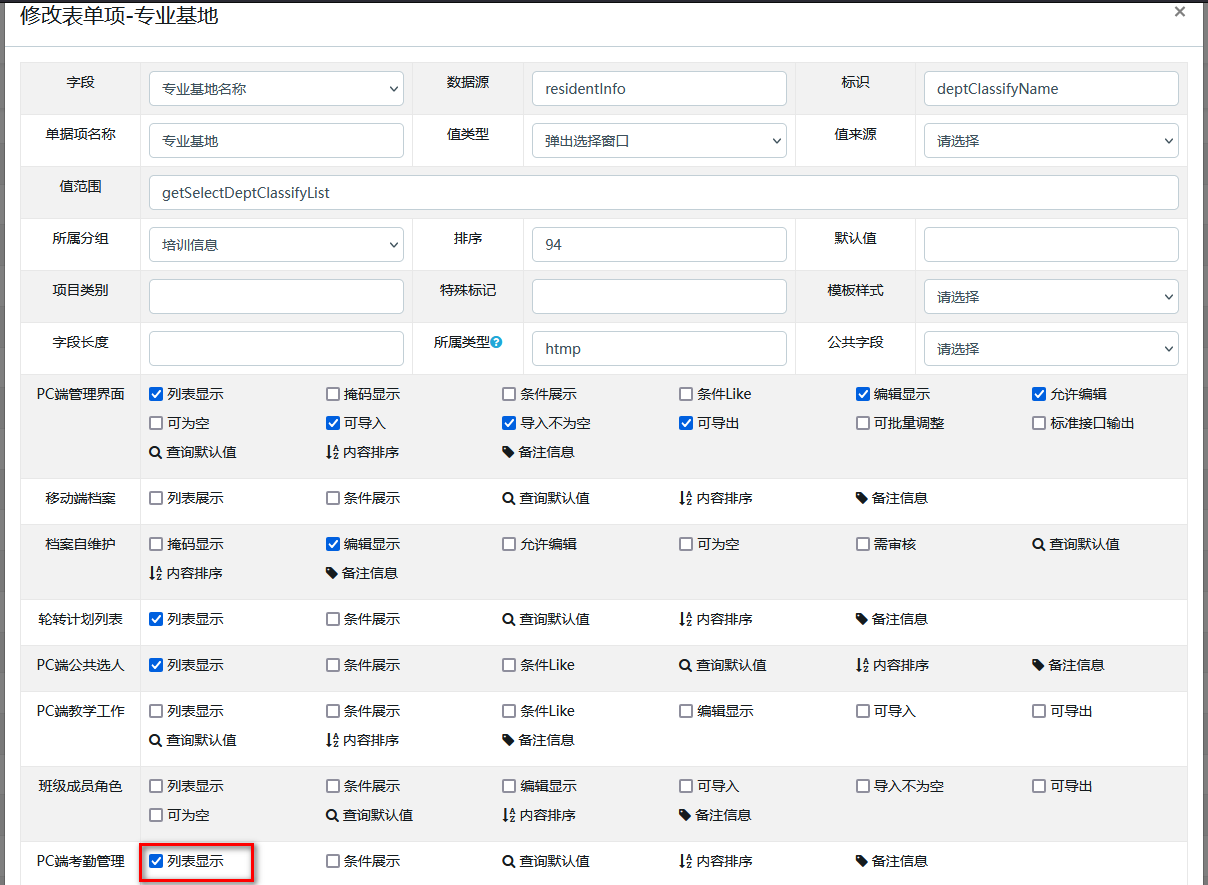Image resolution: width=1208 pixels, height=885 pixels.
Task: Click 内容排序 sort icon in PC端考勤管理 row
Action: coord(686,861)
